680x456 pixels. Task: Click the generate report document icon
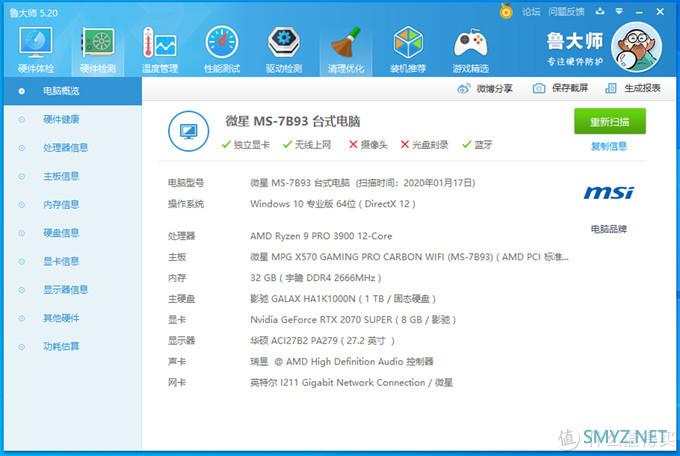pos(611,88)
